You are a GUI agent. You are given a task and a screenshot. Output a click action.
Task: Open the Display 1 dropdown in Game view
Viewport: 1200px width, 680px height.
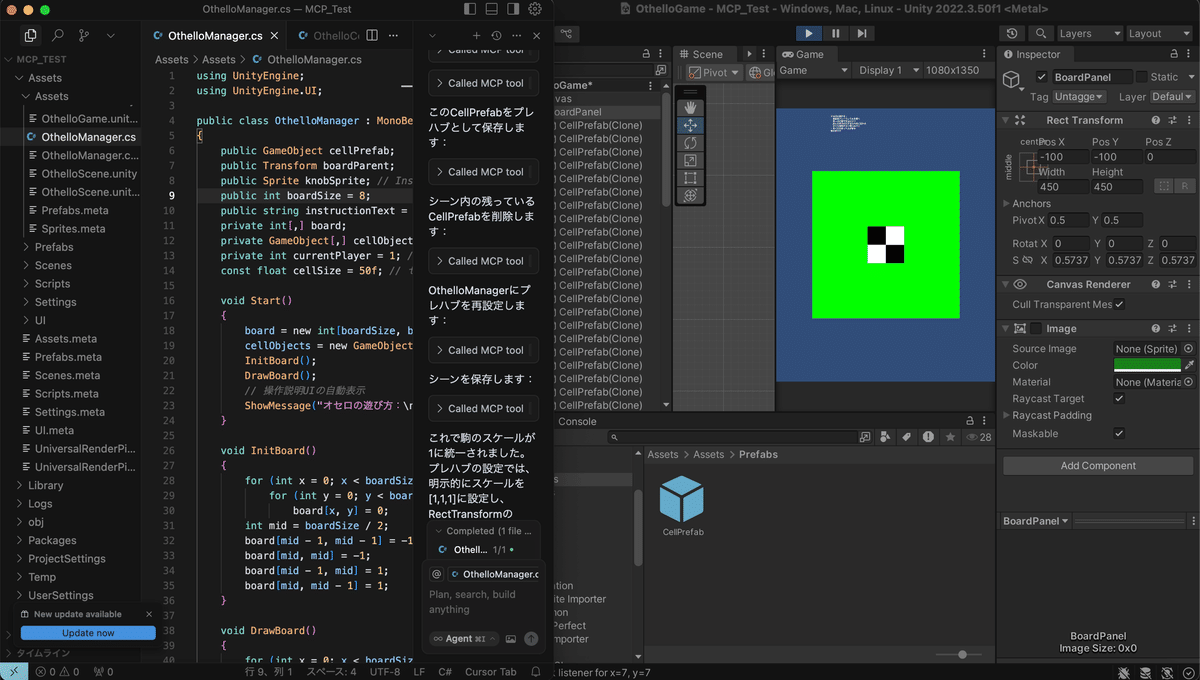[x=886, y=69]
